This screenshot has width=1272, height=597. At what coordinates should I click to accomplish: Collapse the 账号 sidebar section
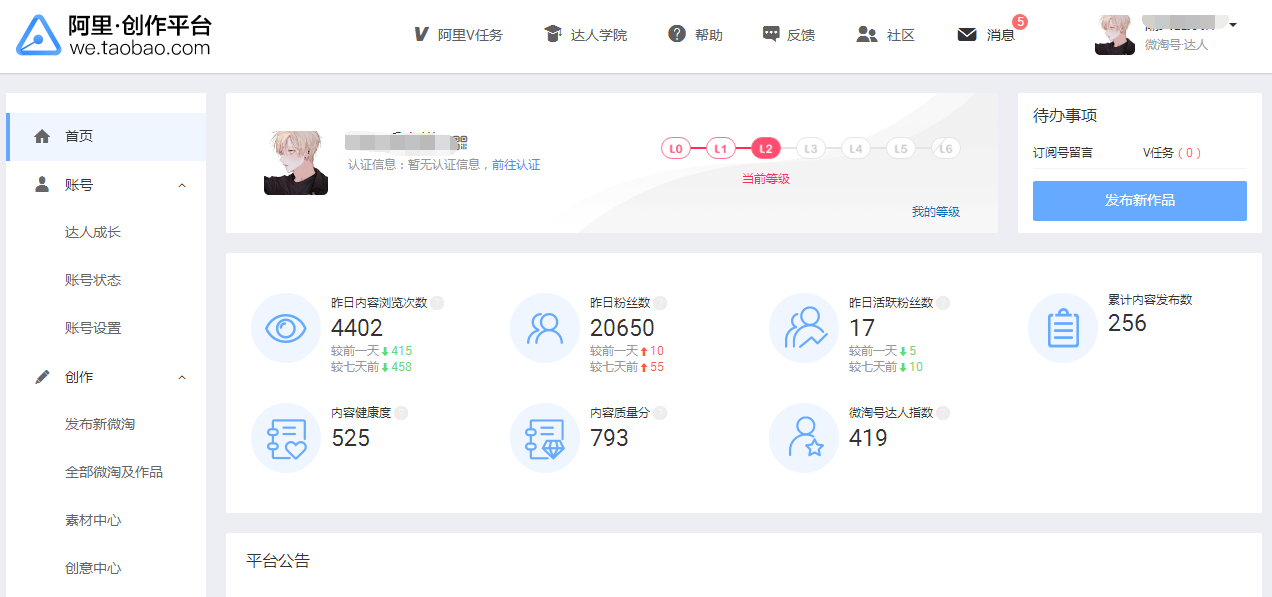click(x=182, y=185)
